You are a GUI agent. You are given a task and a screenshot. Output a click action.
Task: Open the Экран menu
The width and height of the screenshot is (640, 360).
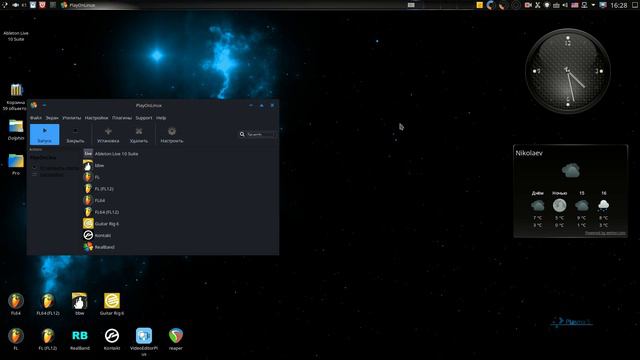click(52, 118)
